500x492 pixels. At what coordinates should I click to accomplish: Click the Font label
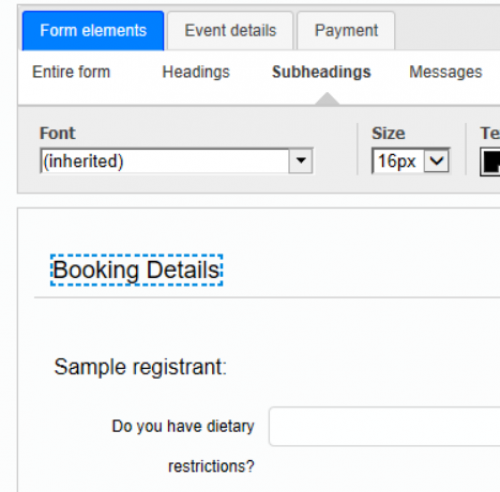click(x=58, y=133)
